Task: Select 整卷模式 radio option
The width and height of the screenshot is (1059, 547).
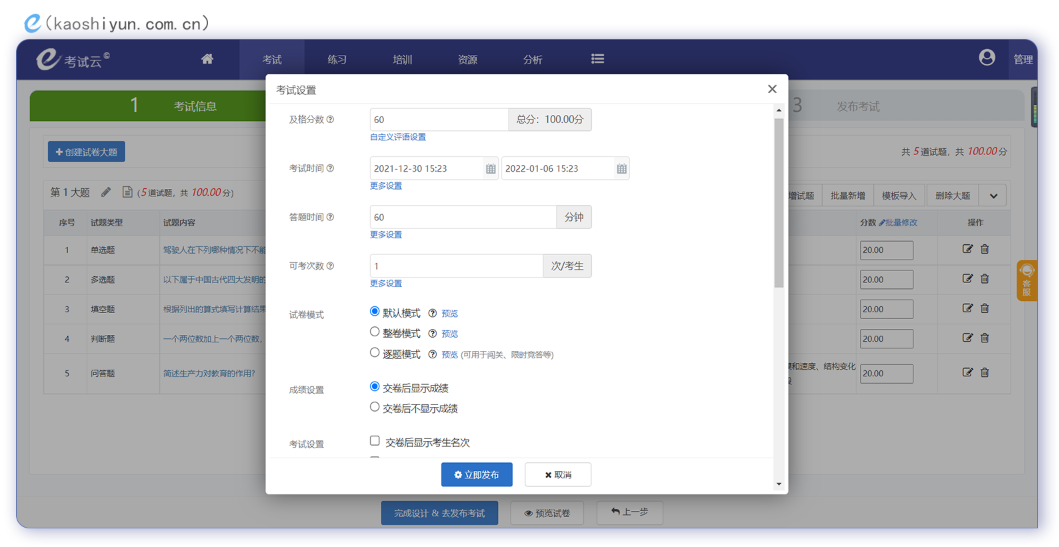Action: pyautogui.click(x=375, y=332)
